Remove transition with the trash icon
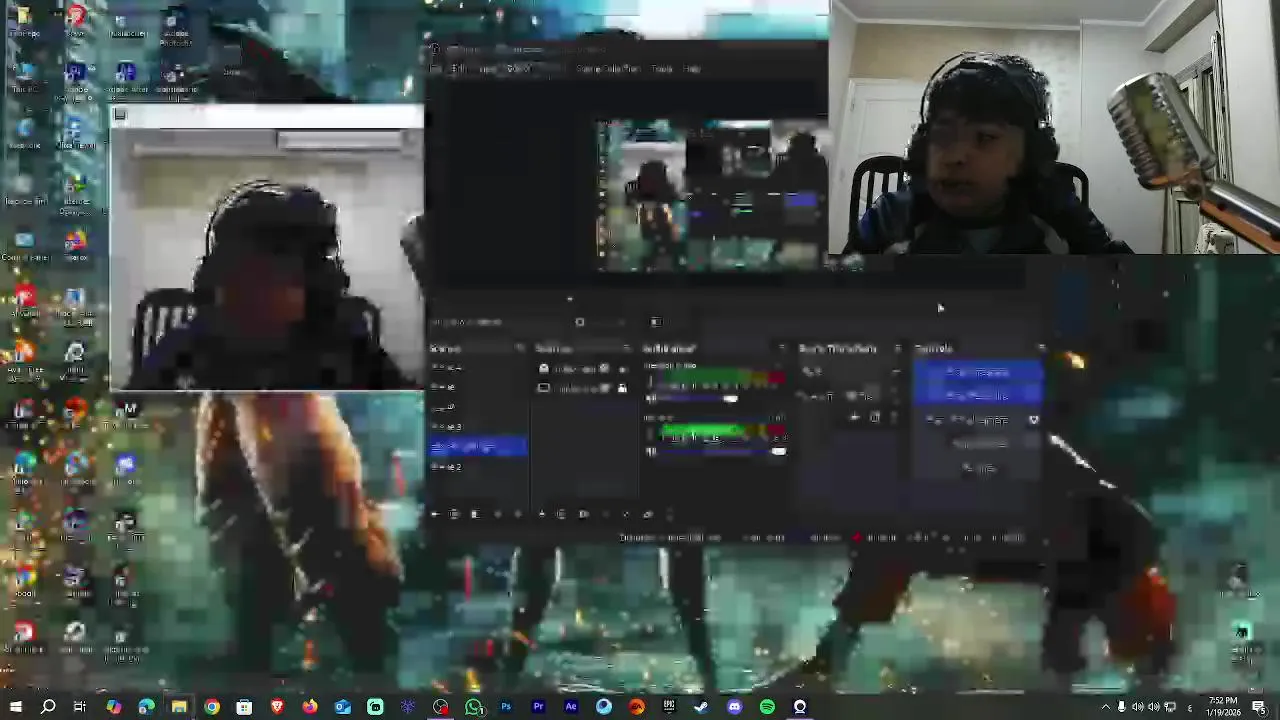The height and width of the screenshot is (720, 1280). [x=875, y=418]
